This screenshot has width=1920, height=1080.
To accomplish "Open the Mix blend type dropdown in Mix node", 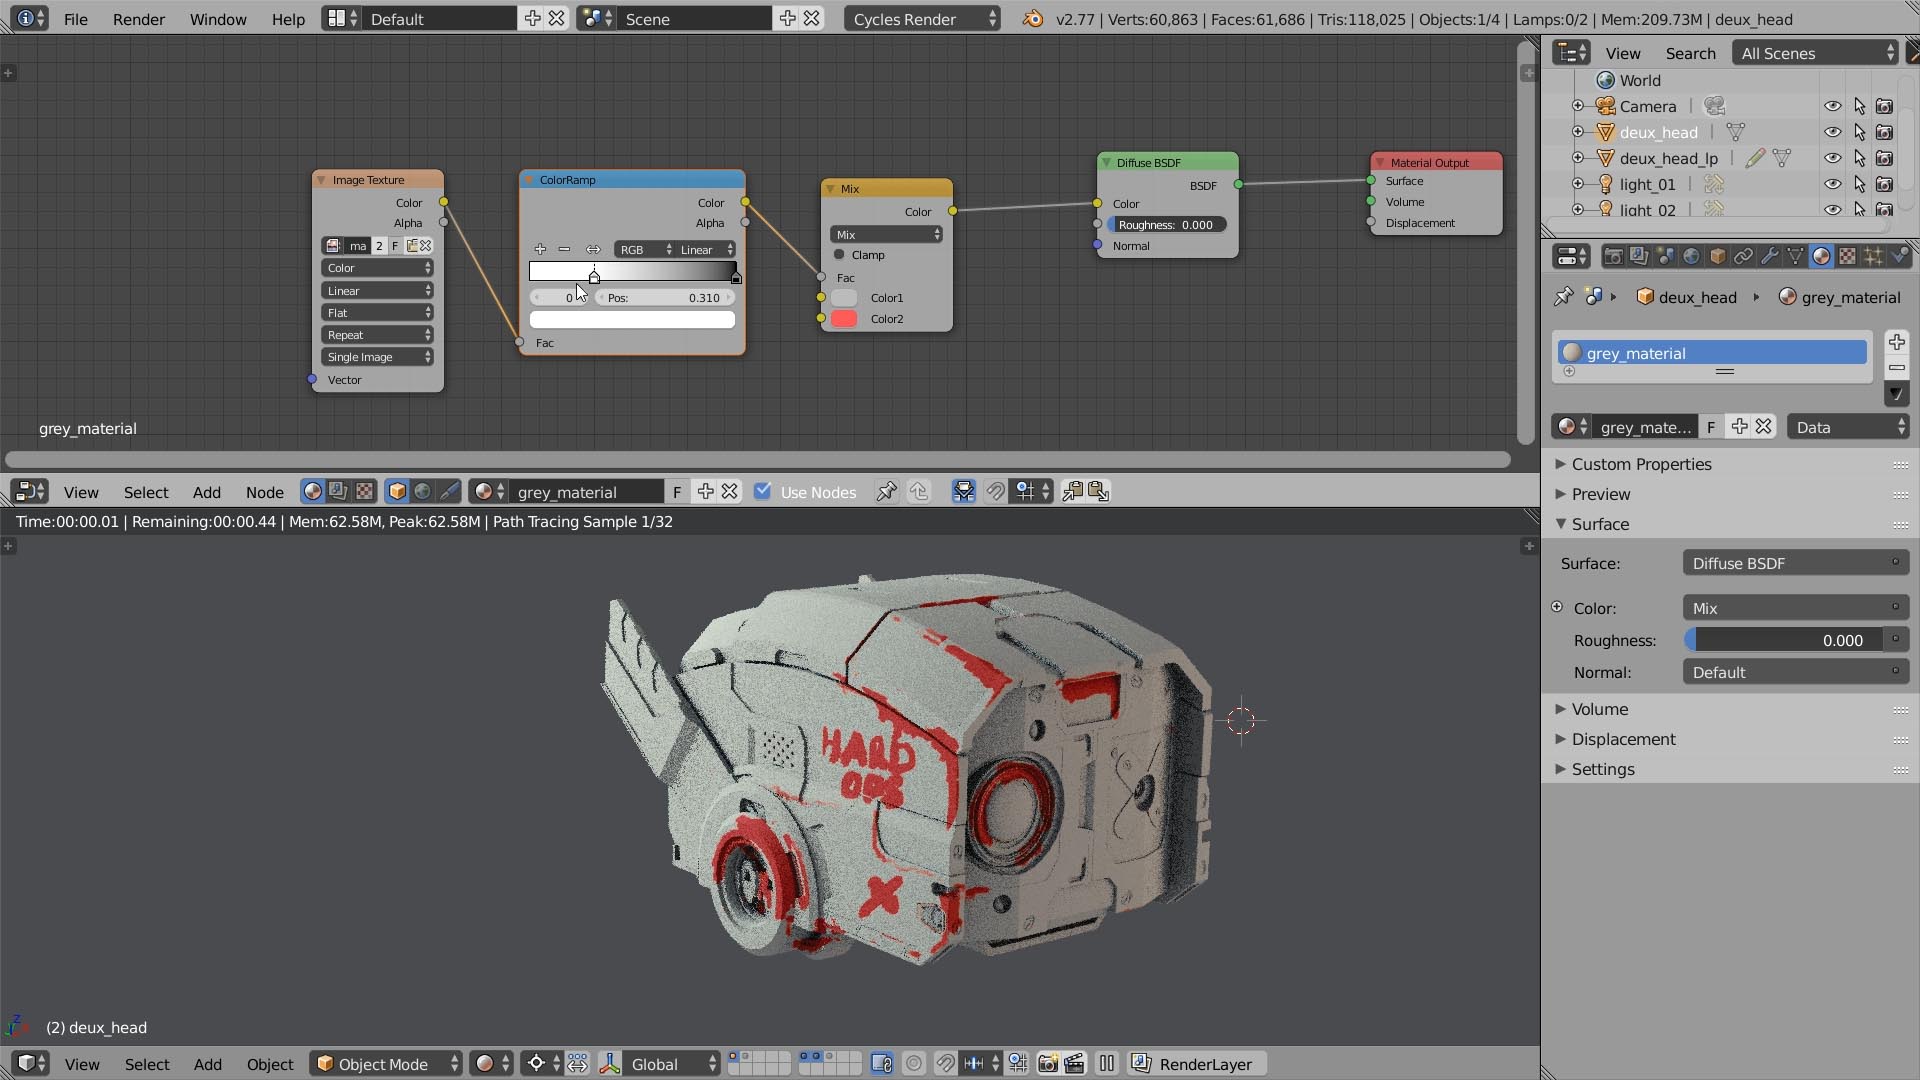I will (886, 234).
